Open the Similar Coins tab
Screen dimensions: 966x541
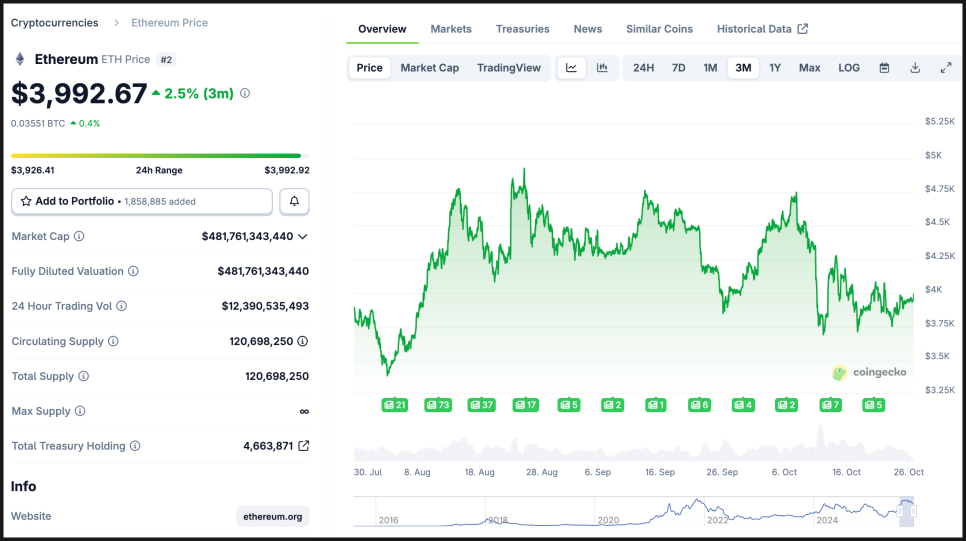pos(659,29)
